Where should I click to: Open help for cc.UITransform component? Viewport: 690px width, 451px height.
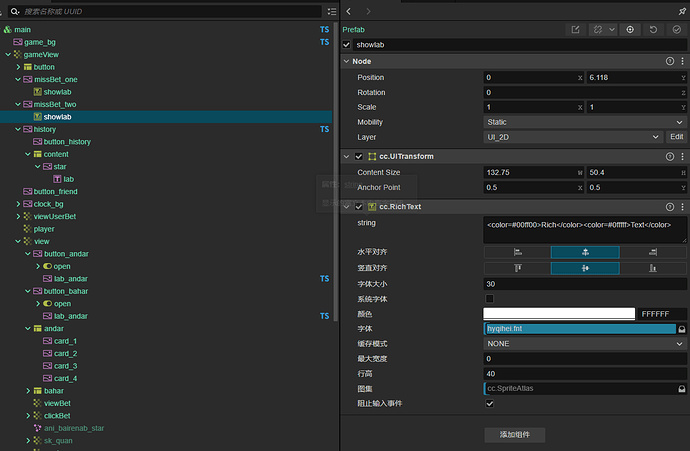[670, 156]
